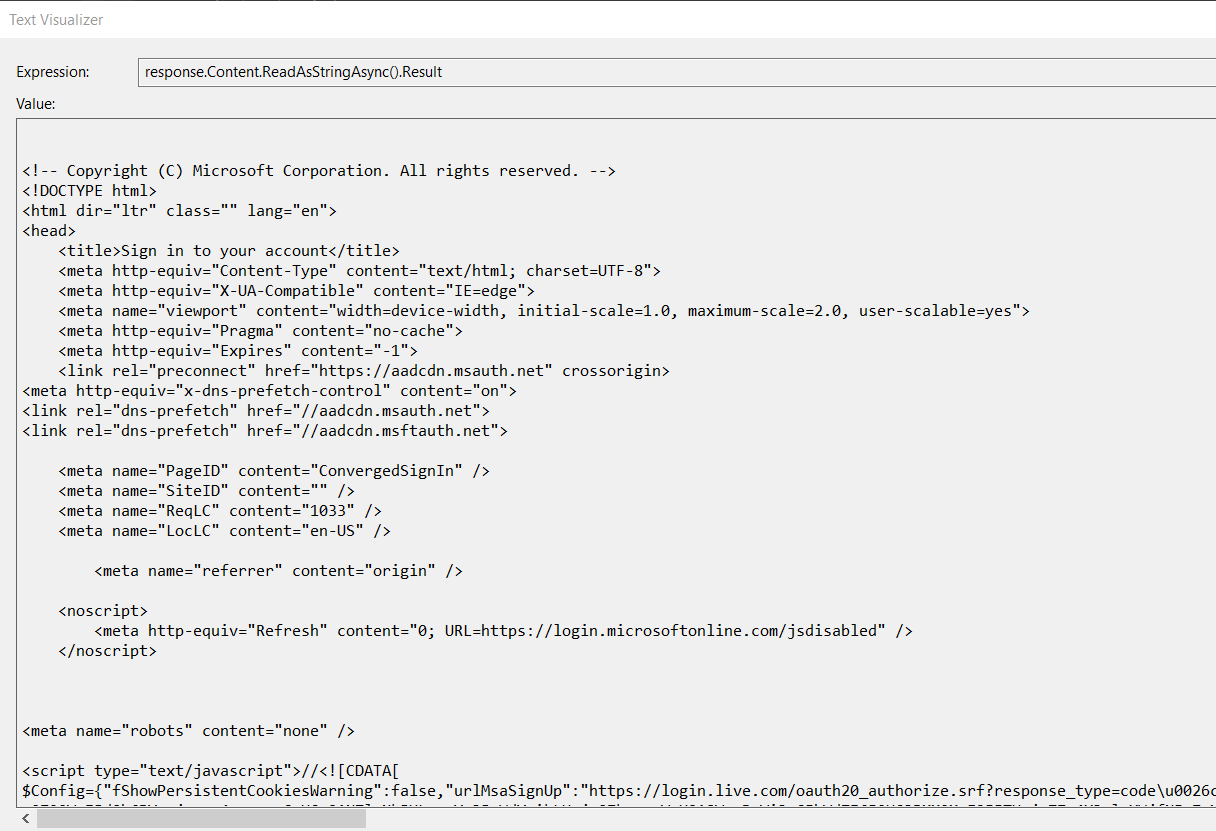Screen dimensions: 1216x831
Task: Click the login.microsoftonline.com jsdisabled URL text
Action: [683, 631]
